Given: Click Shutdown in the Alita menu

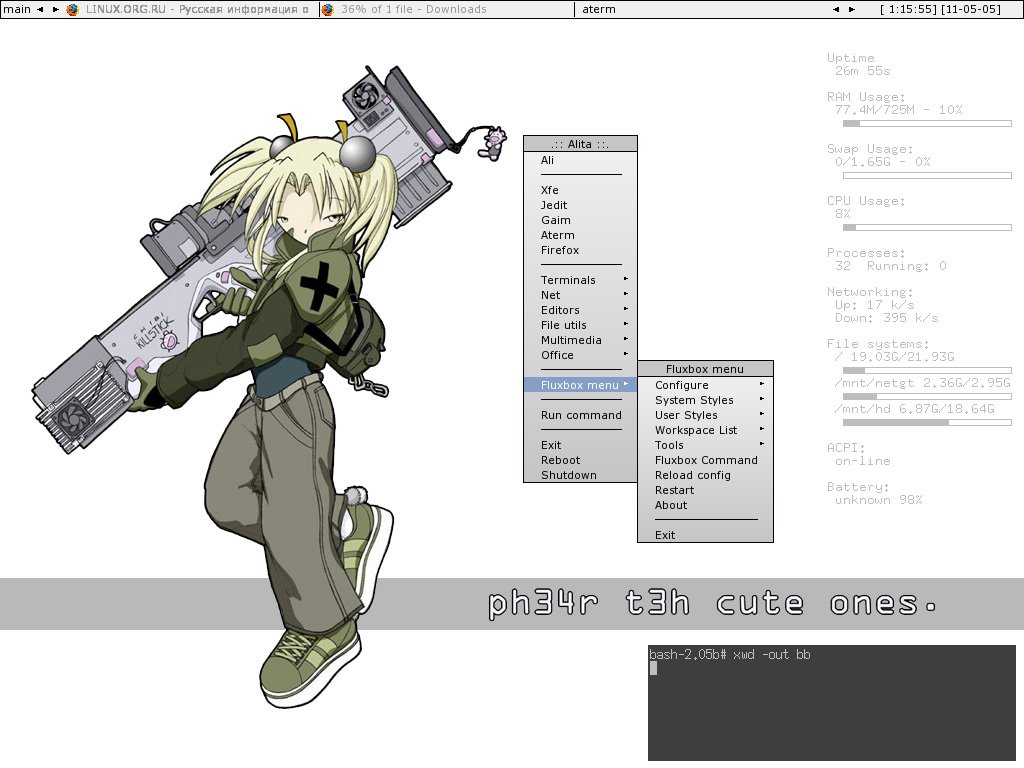Looking at the screenshot, I should tap(569, 475).
